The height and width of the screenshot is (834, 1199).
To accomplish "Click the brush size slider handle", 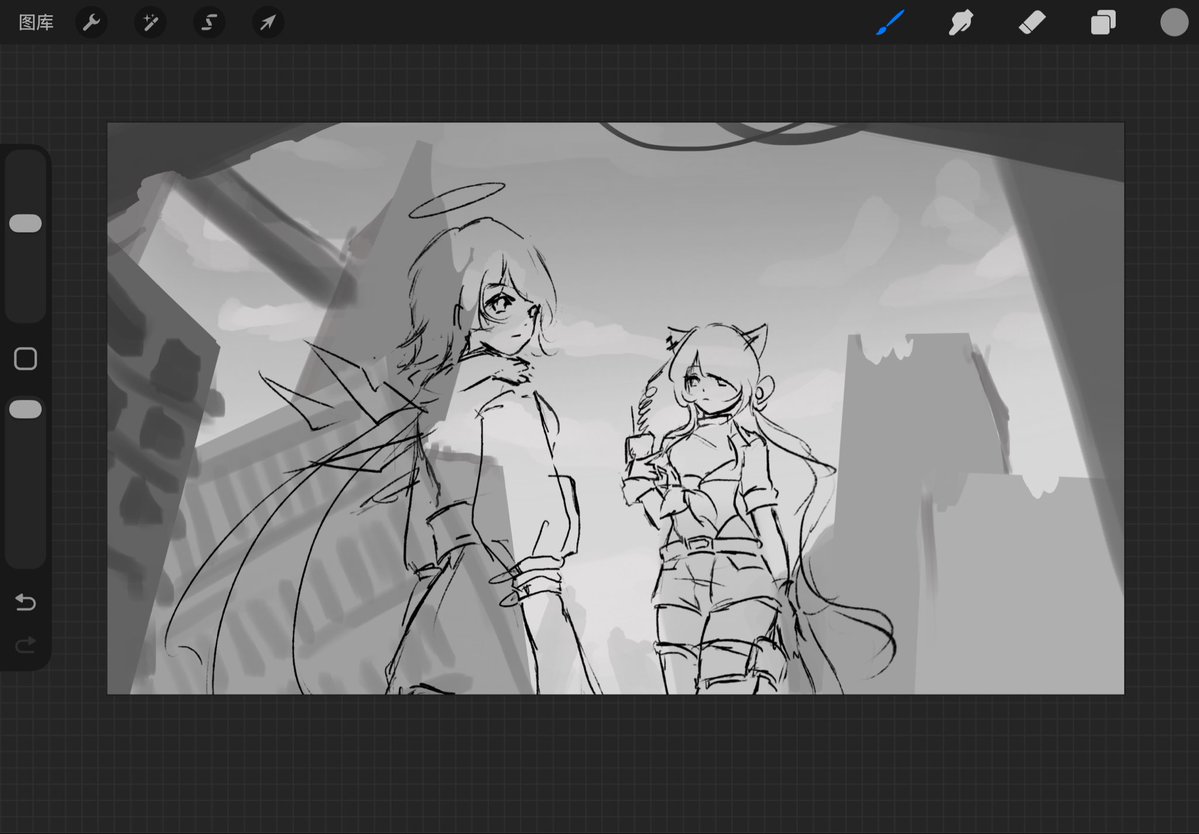I will (x=25, y=223).
